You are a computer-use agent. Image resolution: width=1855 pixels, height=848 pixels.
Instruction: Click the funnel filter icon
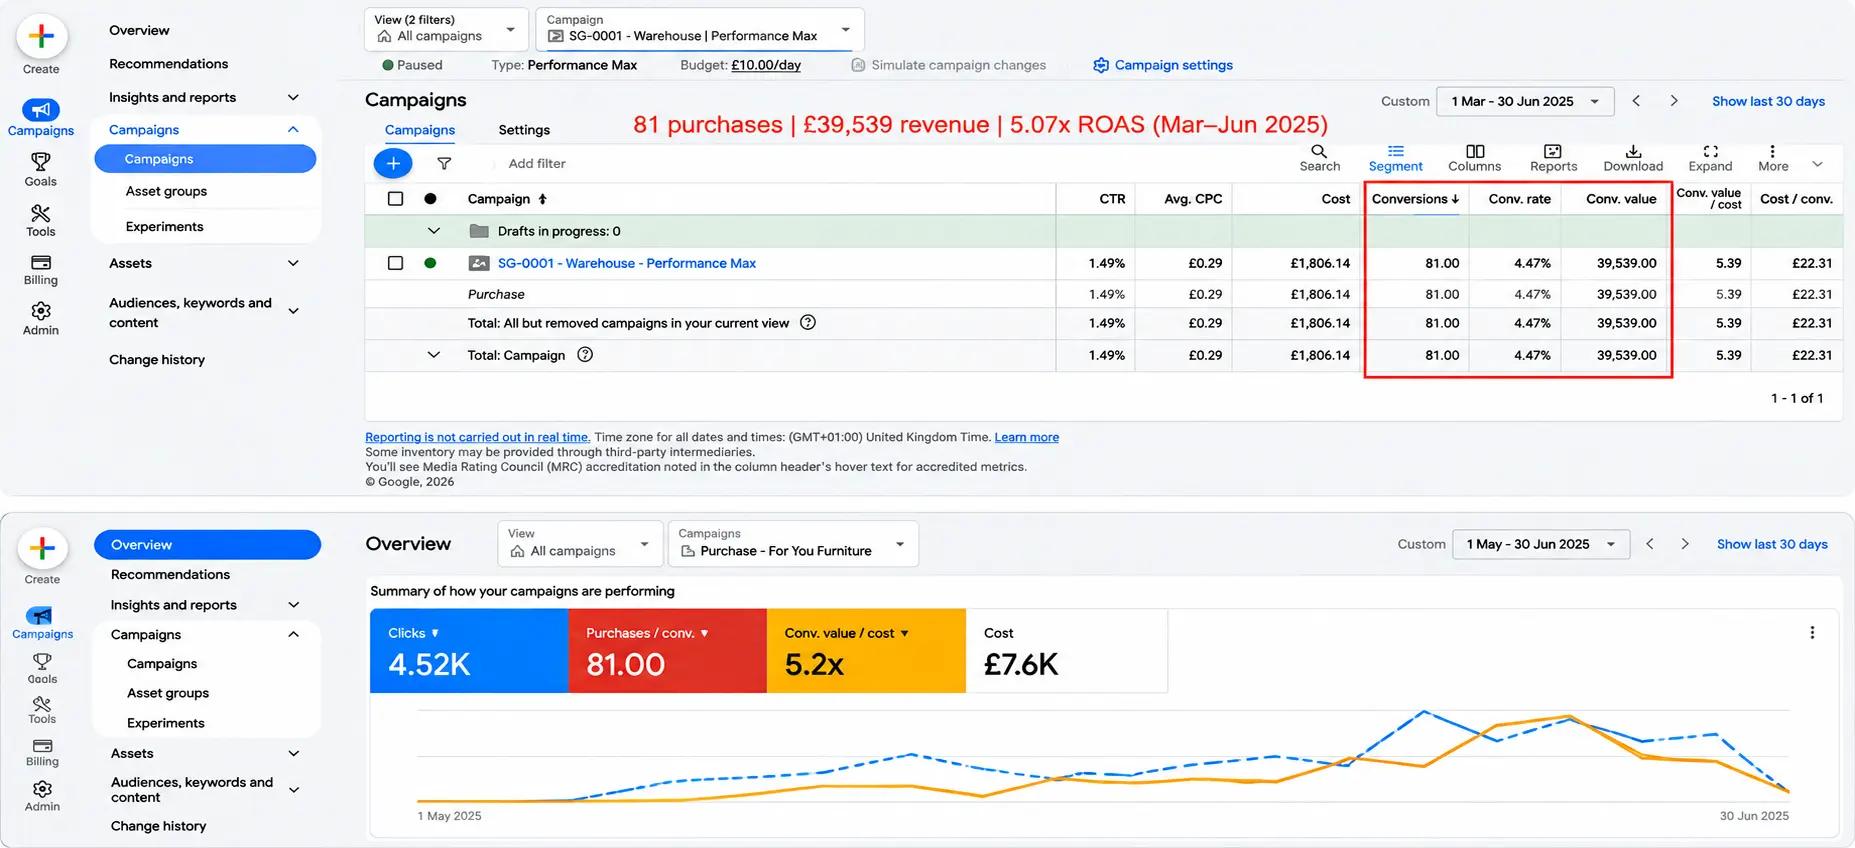(x=444, y=163)
